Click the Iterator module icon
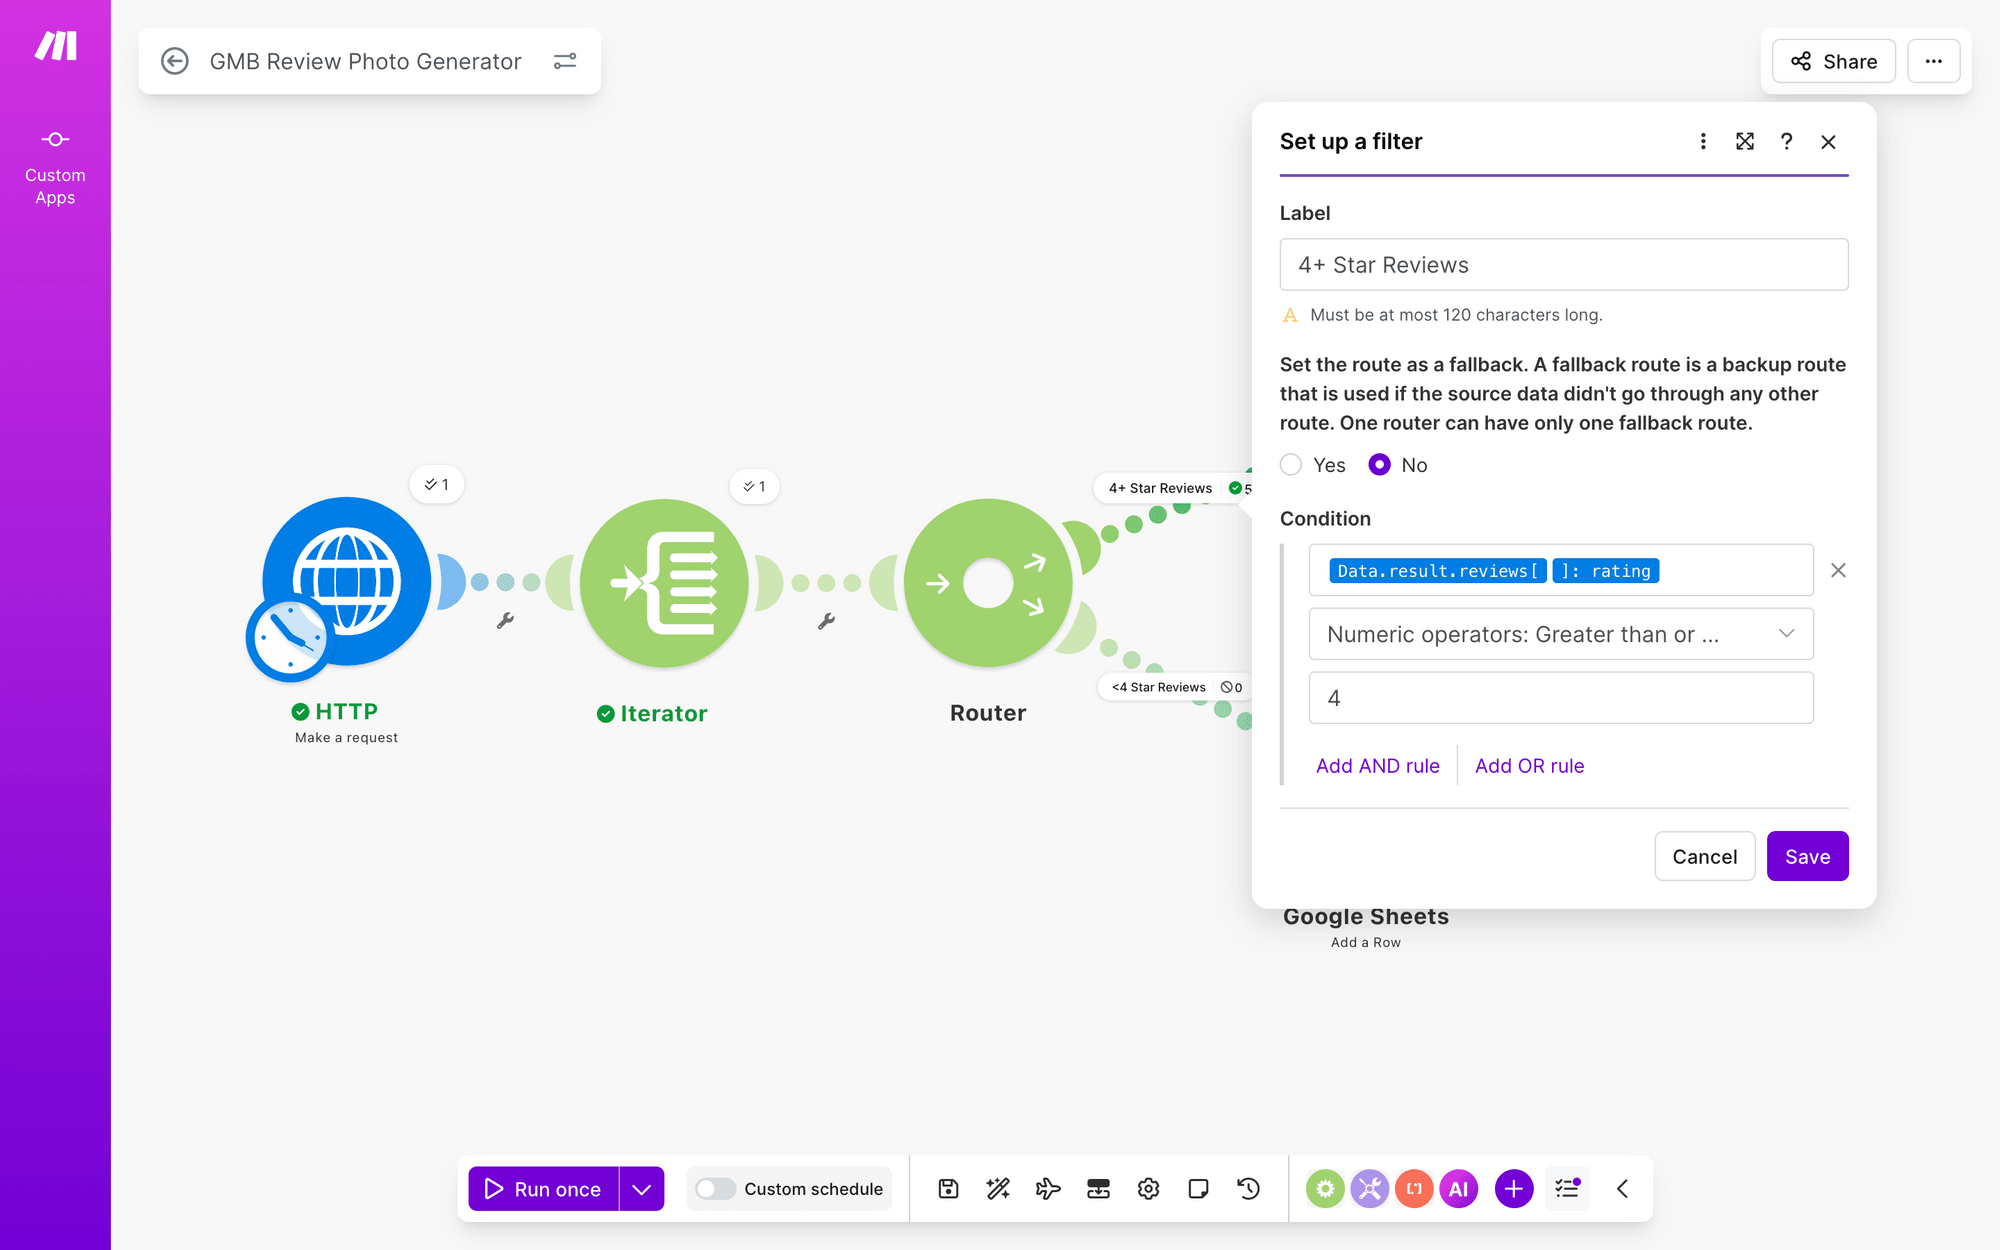Screen dimensions: 2000x1250 (664, 583)
